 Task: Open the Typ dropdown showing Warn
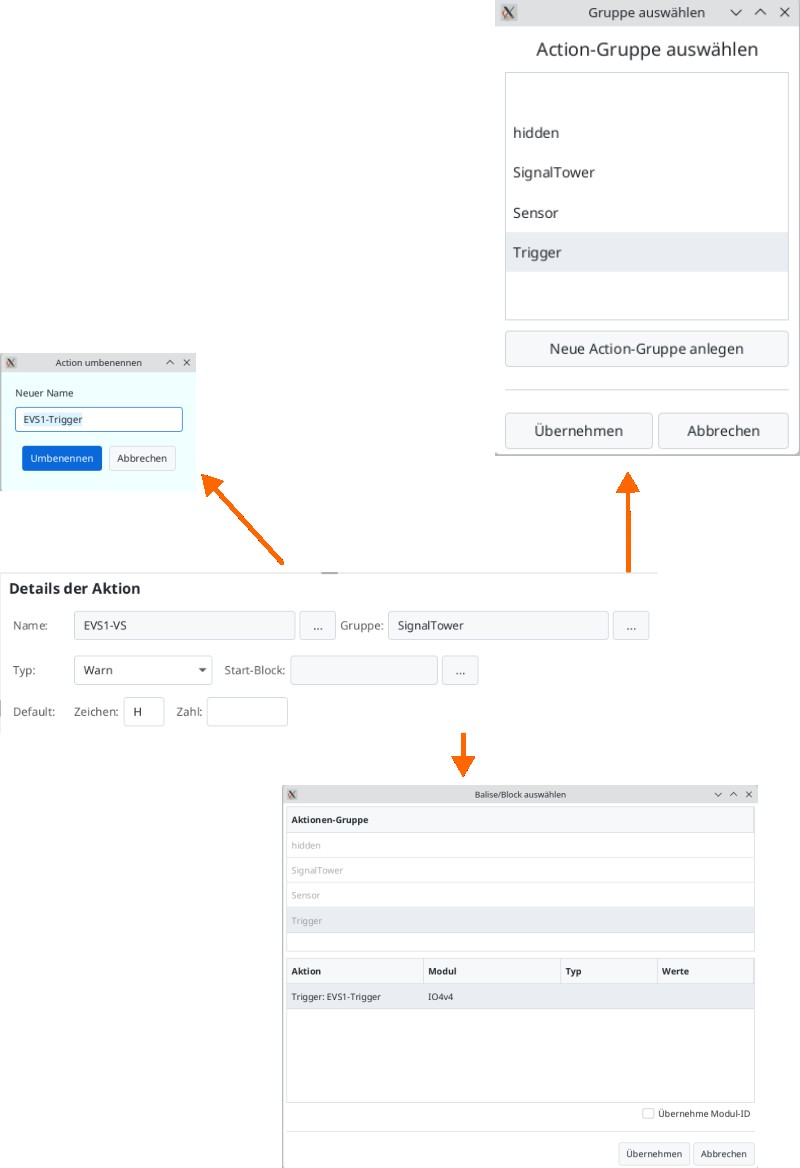143,670
